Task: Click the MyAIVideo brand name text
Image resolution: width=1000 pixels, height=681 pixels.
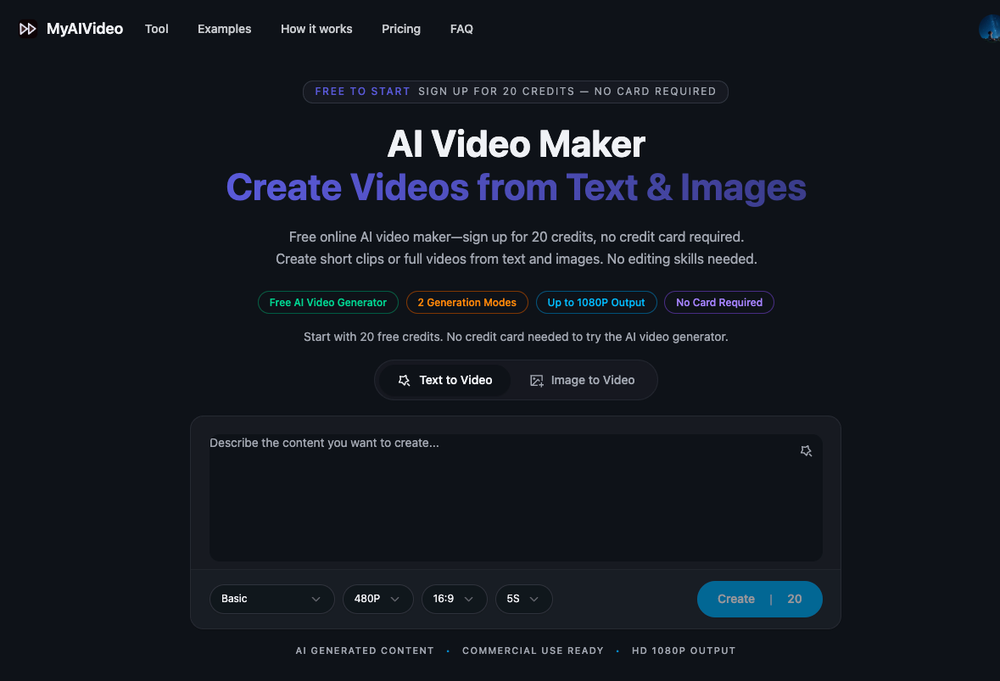Action: click(x=85, y=29)
